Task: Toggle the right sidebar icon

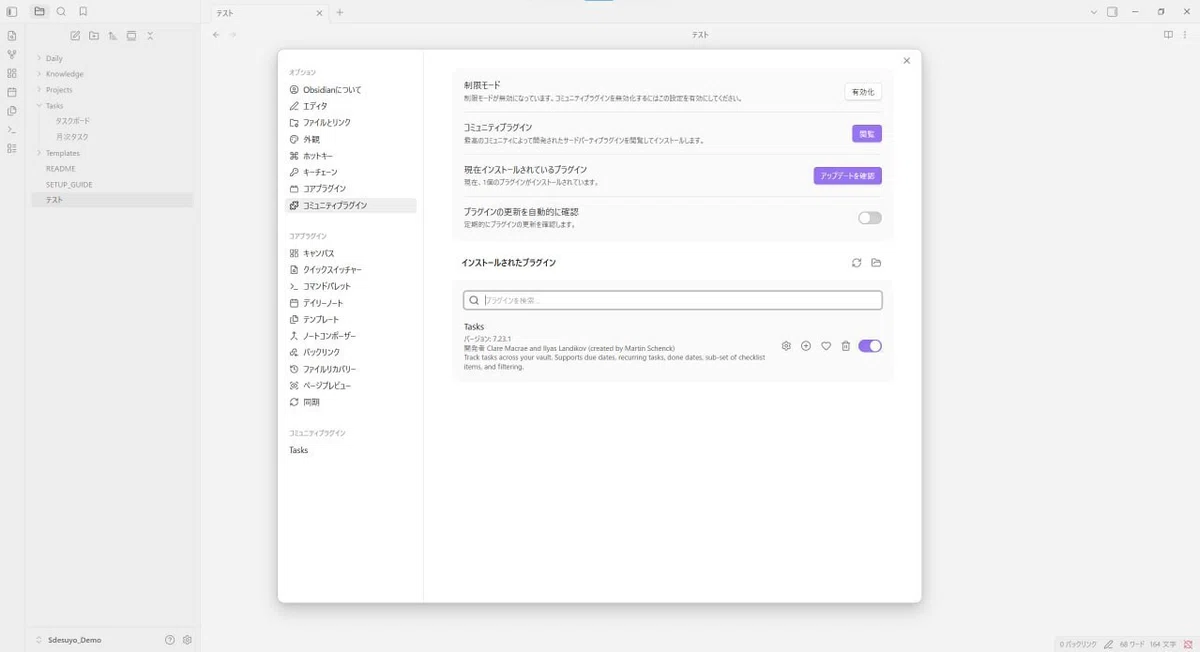Action: click(x=1112, y=12)
